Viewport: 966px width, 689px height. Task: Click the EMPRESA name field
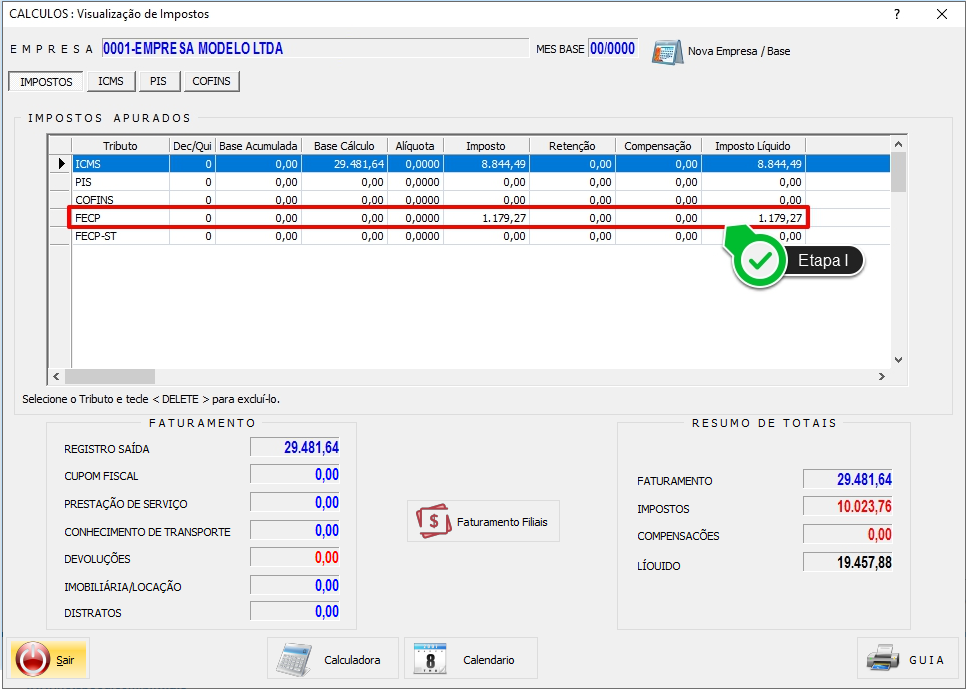pyautogui.click(x=314, y=49)
